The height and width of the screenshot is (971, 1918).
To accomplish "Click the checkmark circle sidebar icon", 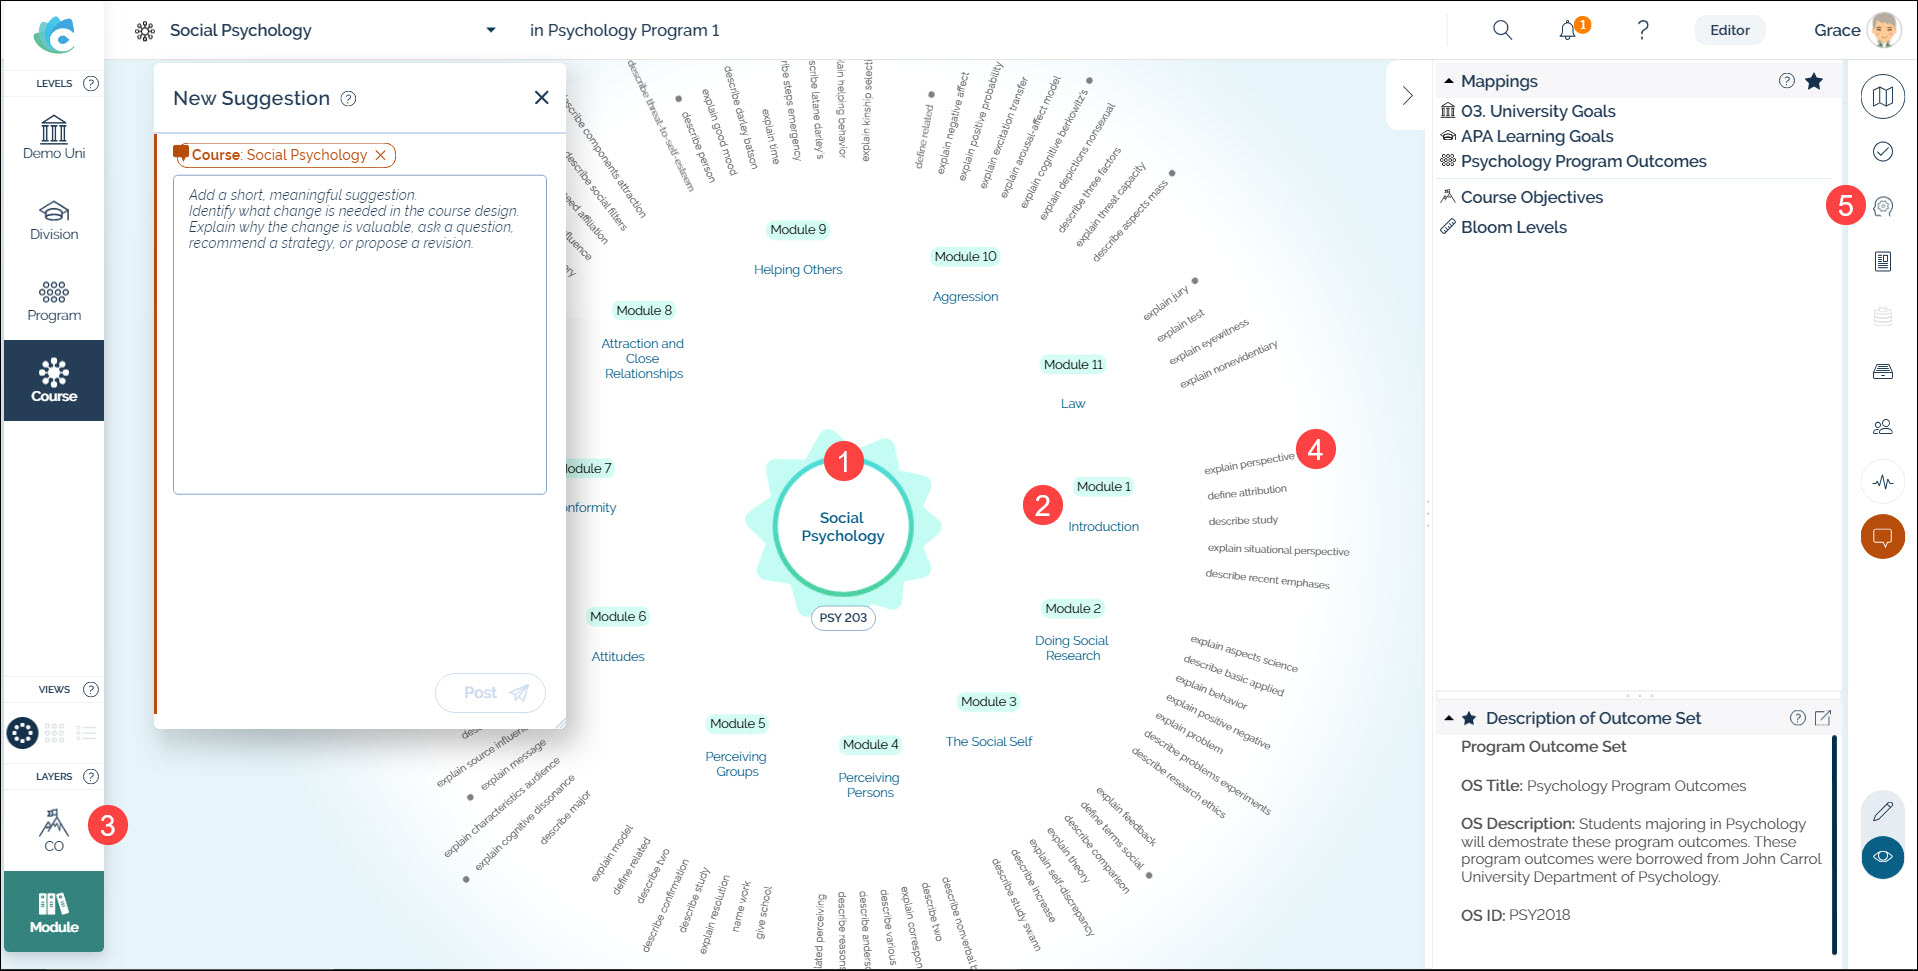I will coord(1882,152).
